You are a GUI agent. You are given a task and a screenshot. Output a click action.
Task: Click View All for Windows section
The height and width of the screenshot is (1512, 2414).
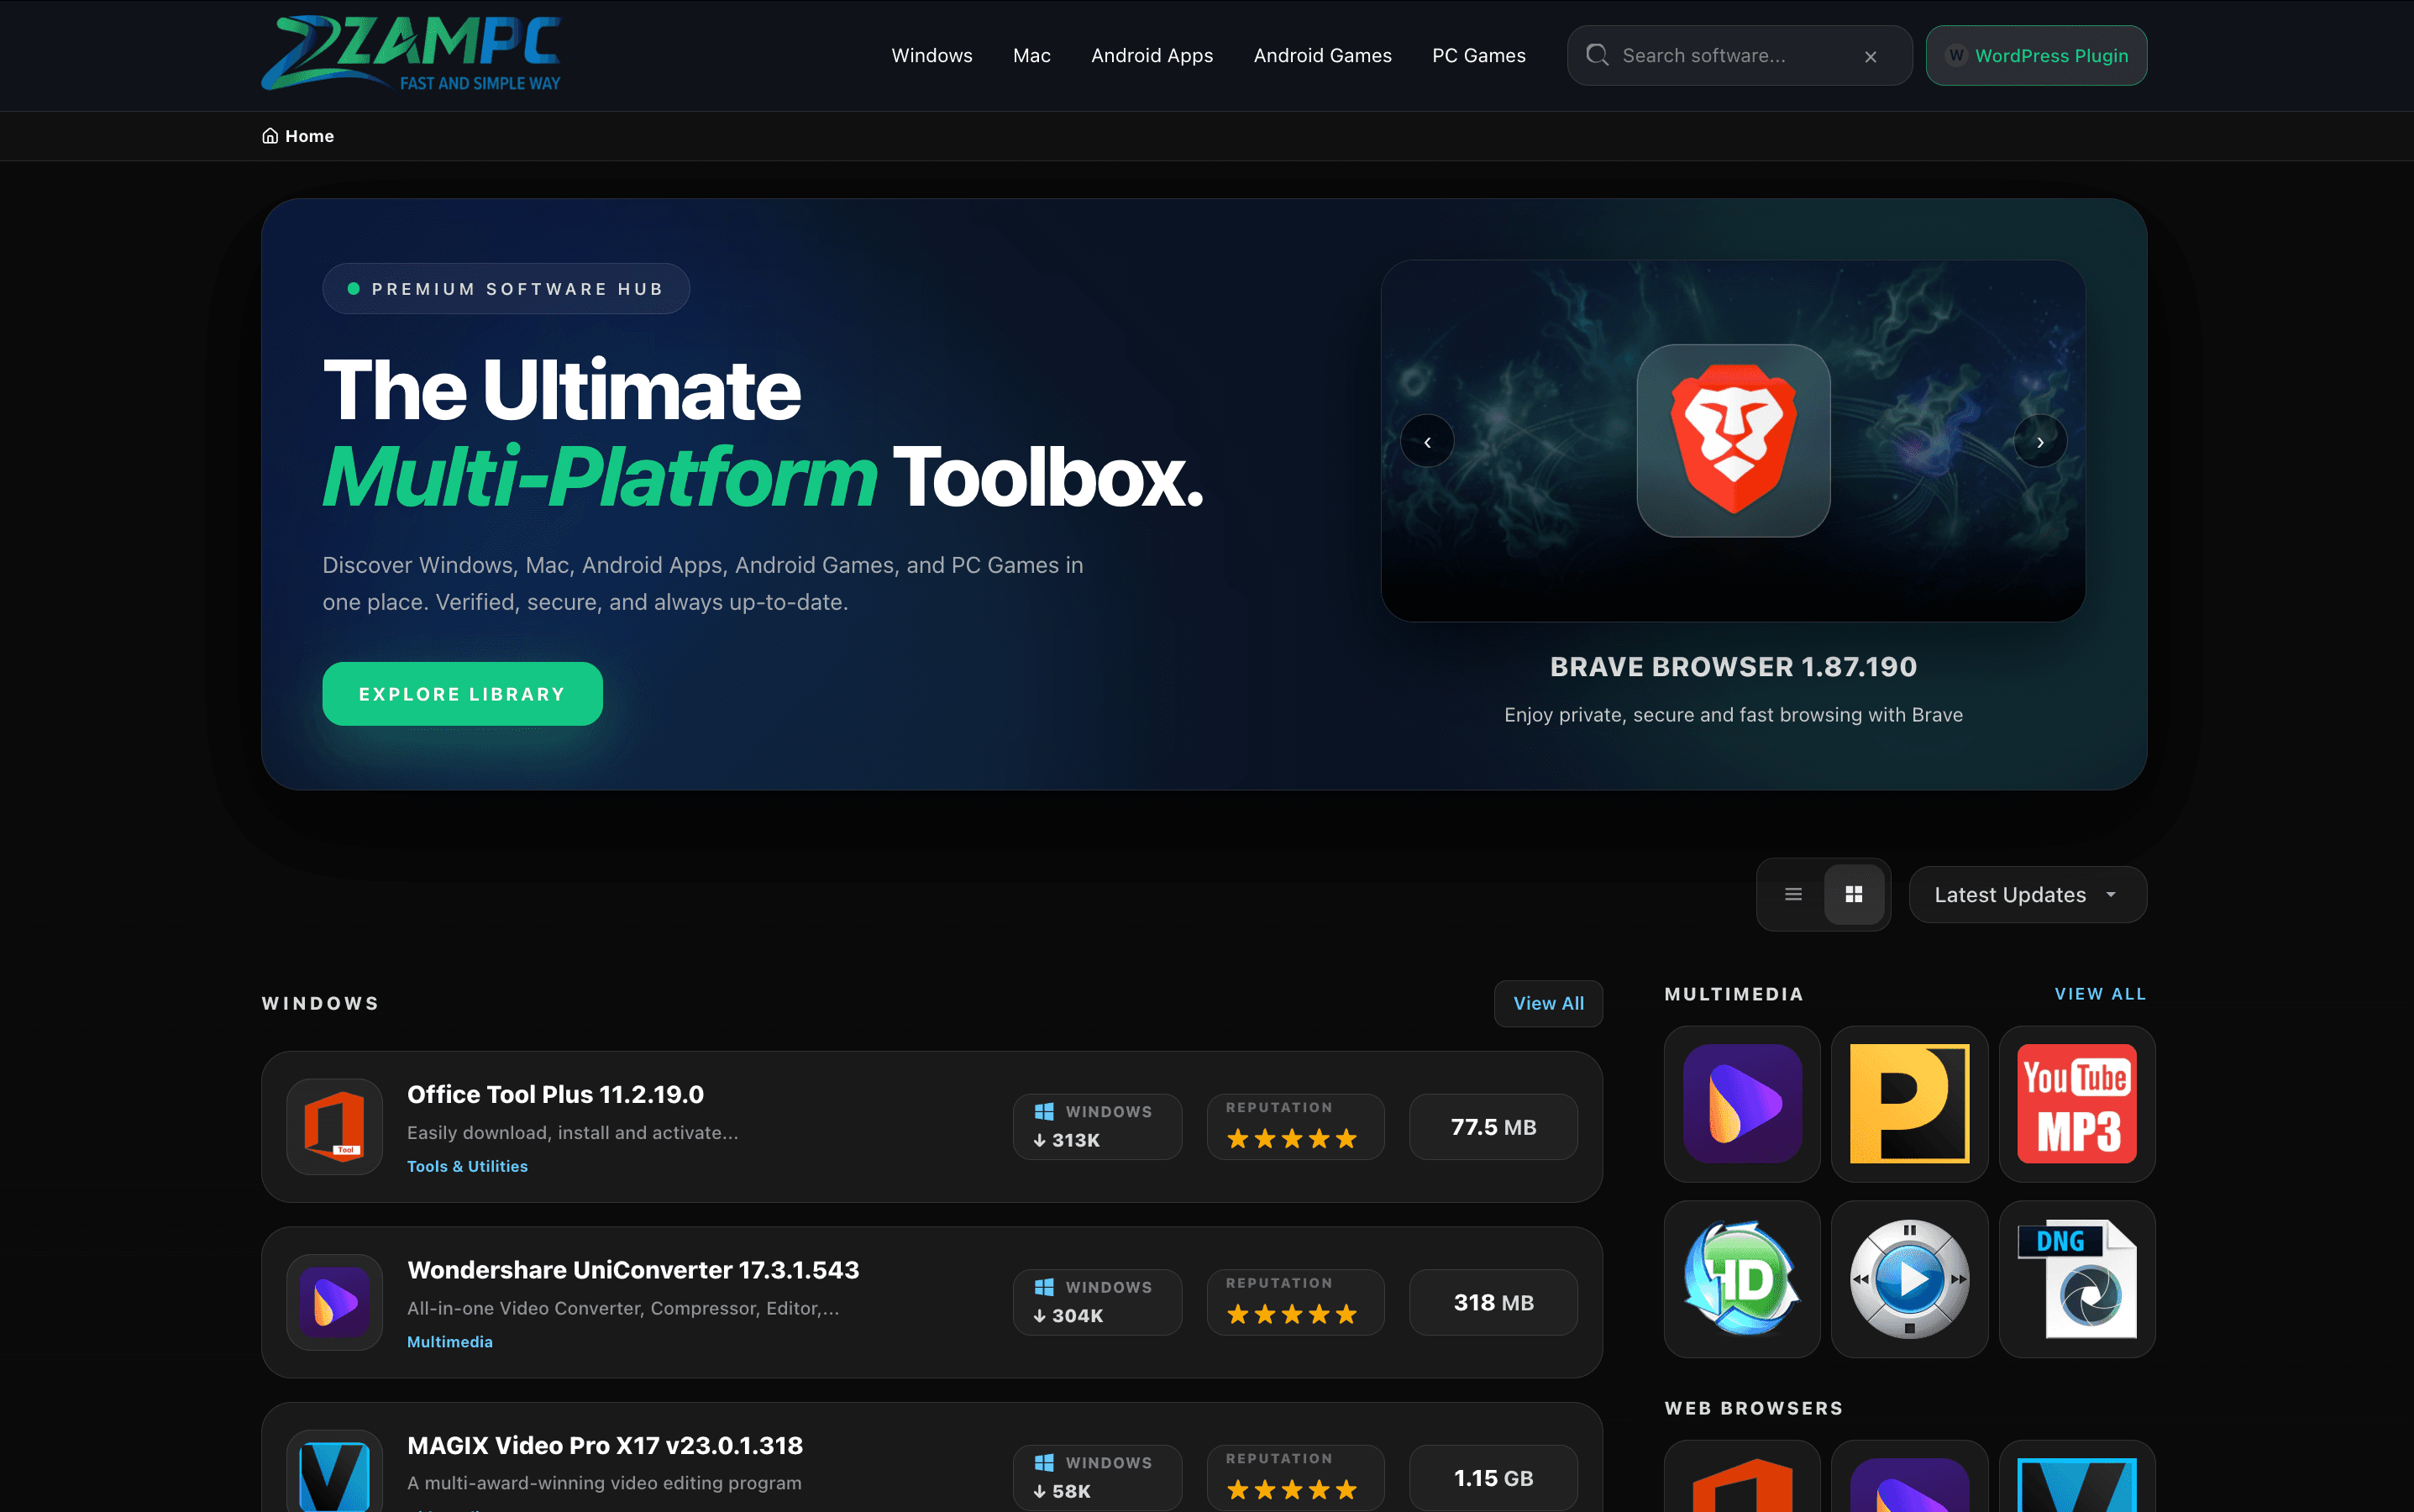click(x=1548, y=1003)
